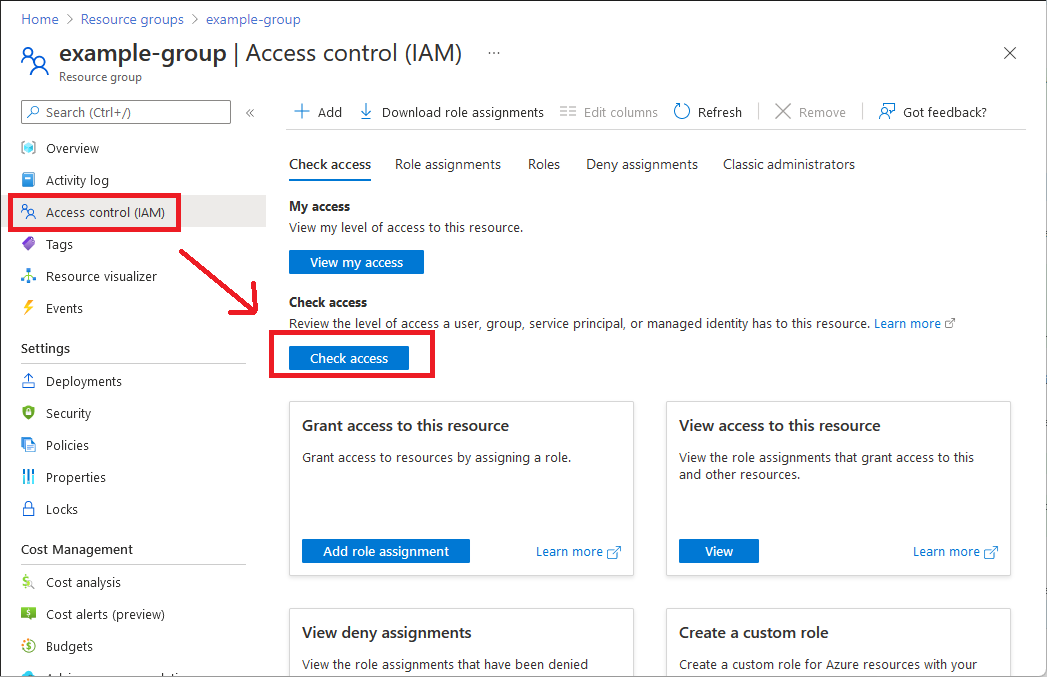
Task: Close the Access control blade
Action: pos(1010,53)
